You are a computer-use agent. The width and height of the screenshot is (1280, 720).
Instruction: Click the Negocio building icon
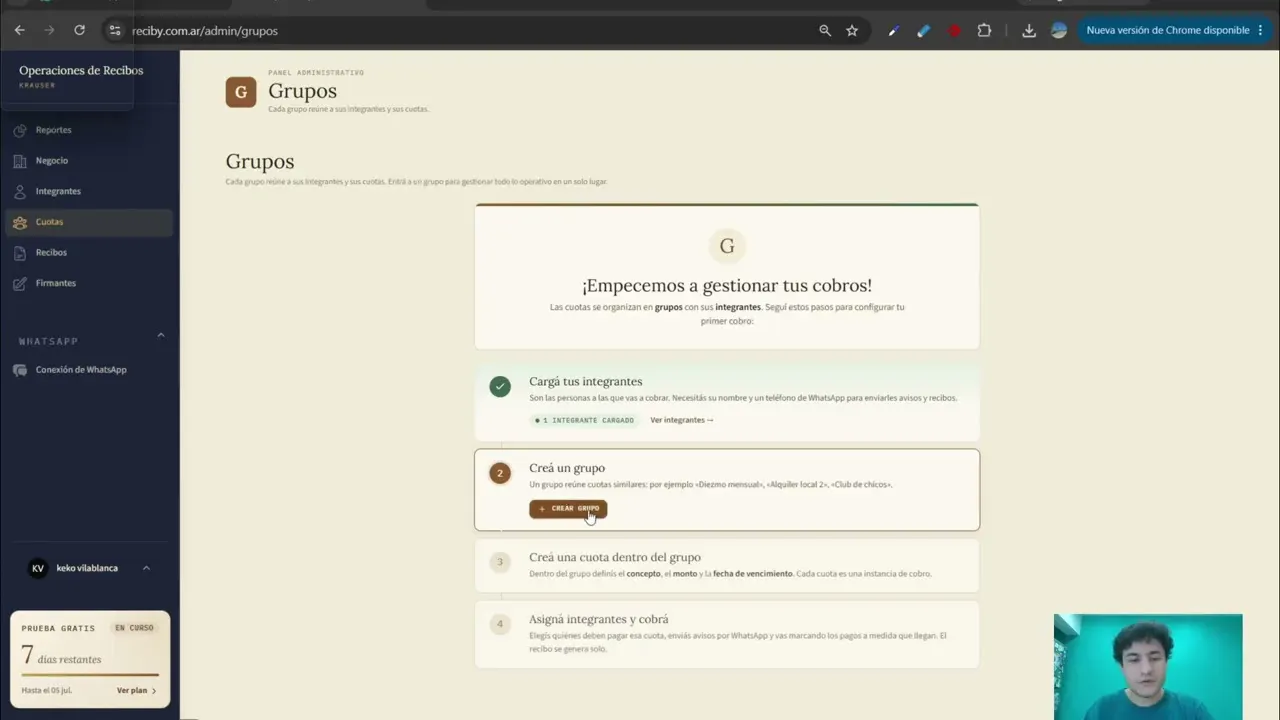[x=20, y=161]
